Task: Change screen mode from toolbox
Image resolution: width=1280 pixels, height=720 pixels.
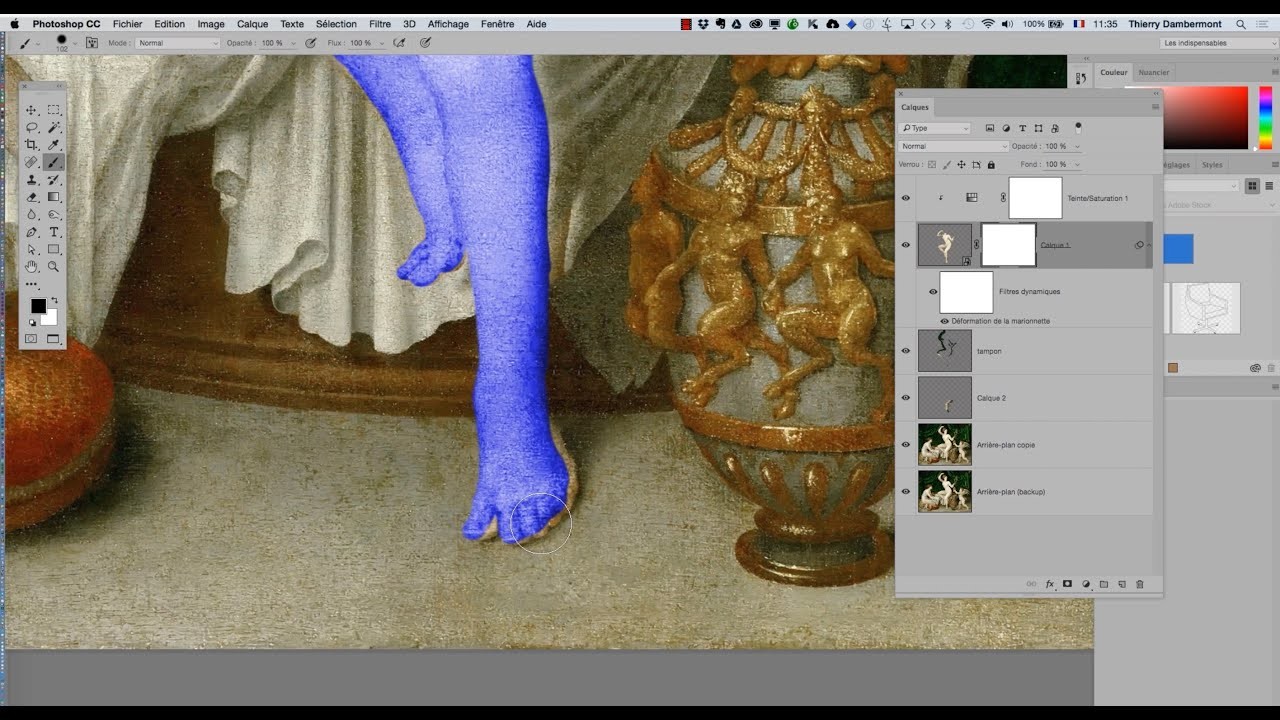Action: (54, 339)
